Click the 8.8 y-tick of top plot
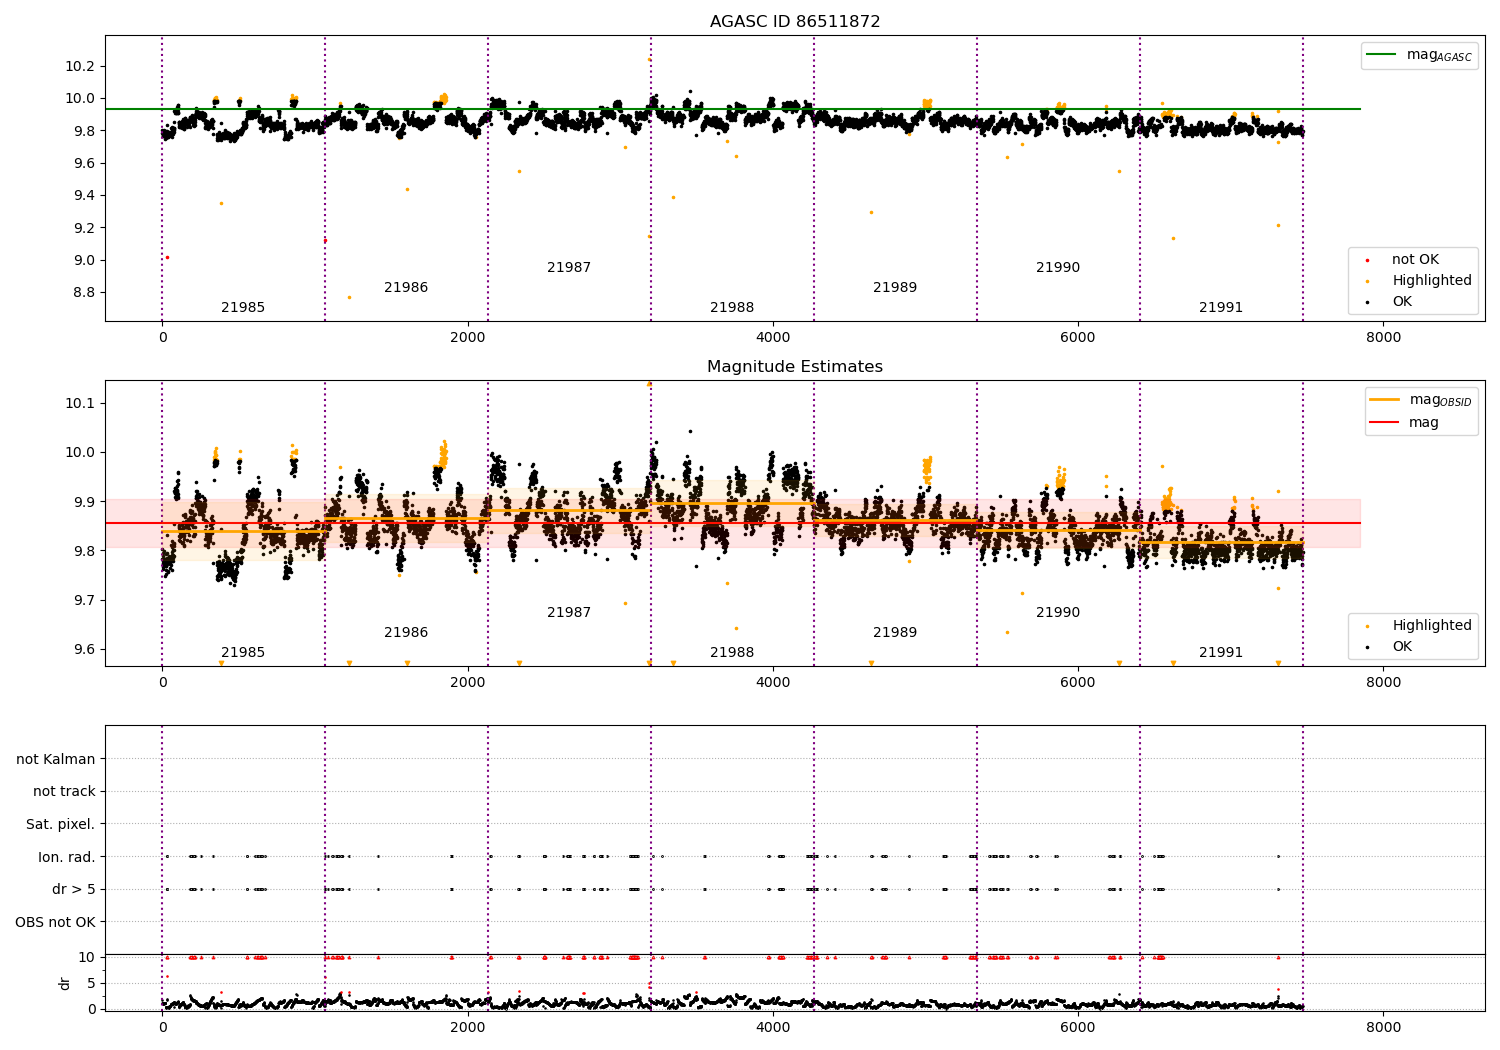 pyautogui.click(x=83, y=293)
